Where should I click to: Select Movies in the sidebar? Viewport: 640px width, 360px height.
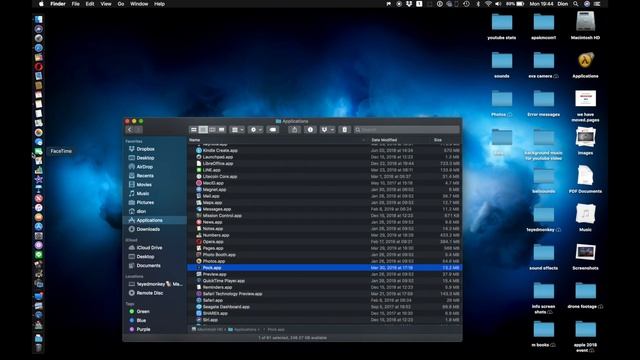click(144, 184)
